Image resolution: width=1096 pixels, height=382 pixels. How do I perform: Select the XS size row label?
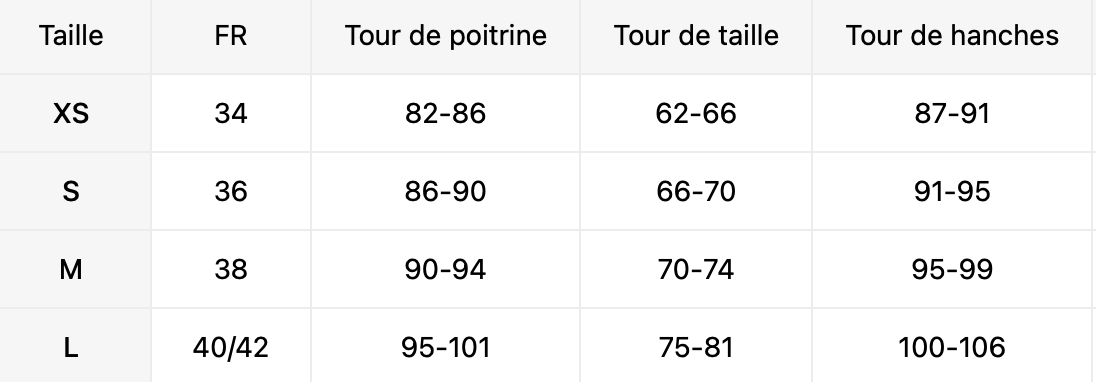[71, 113]
